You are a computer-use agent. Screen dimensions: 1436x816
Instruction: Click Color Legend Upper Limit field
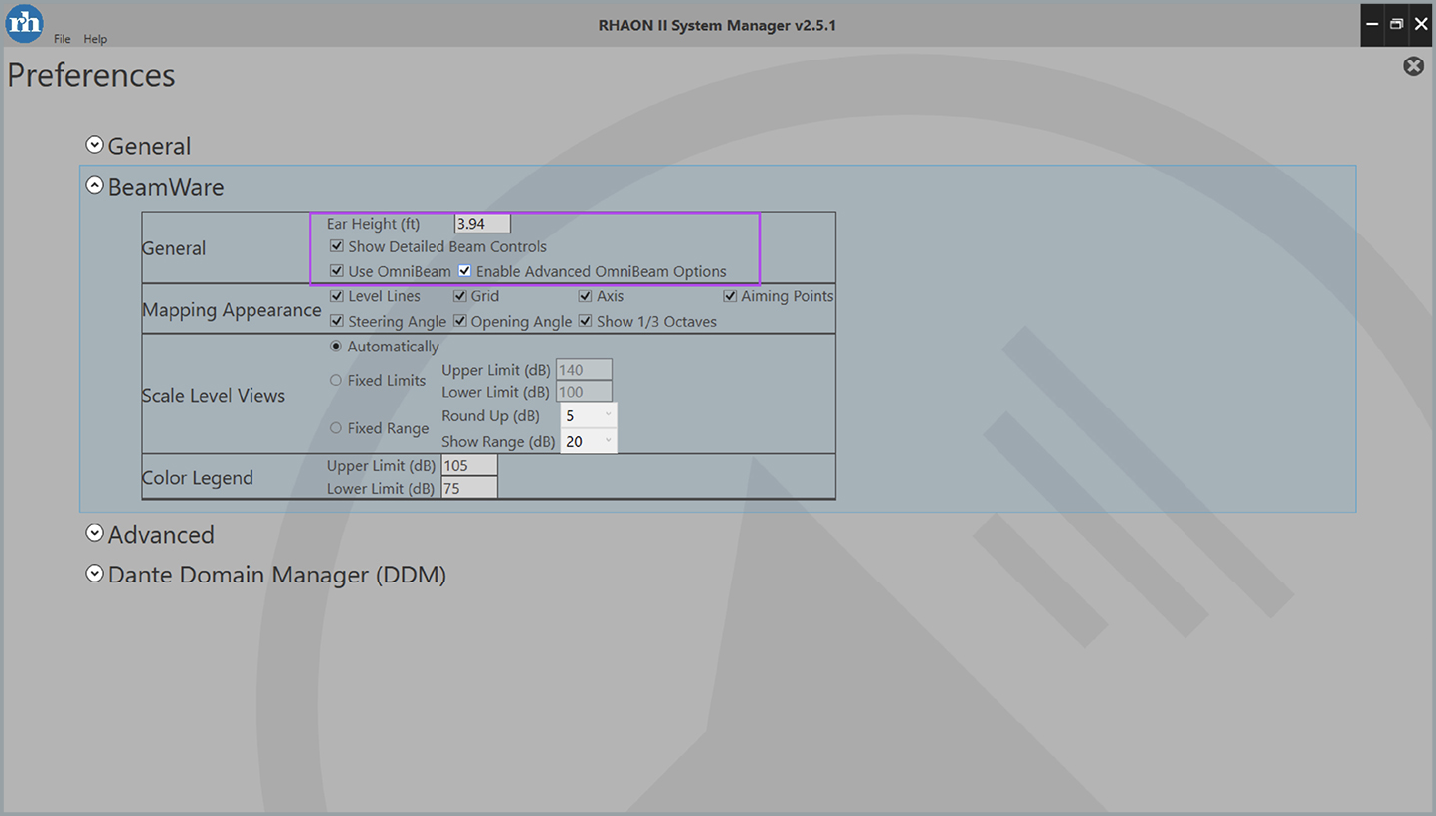click(468, 466)
